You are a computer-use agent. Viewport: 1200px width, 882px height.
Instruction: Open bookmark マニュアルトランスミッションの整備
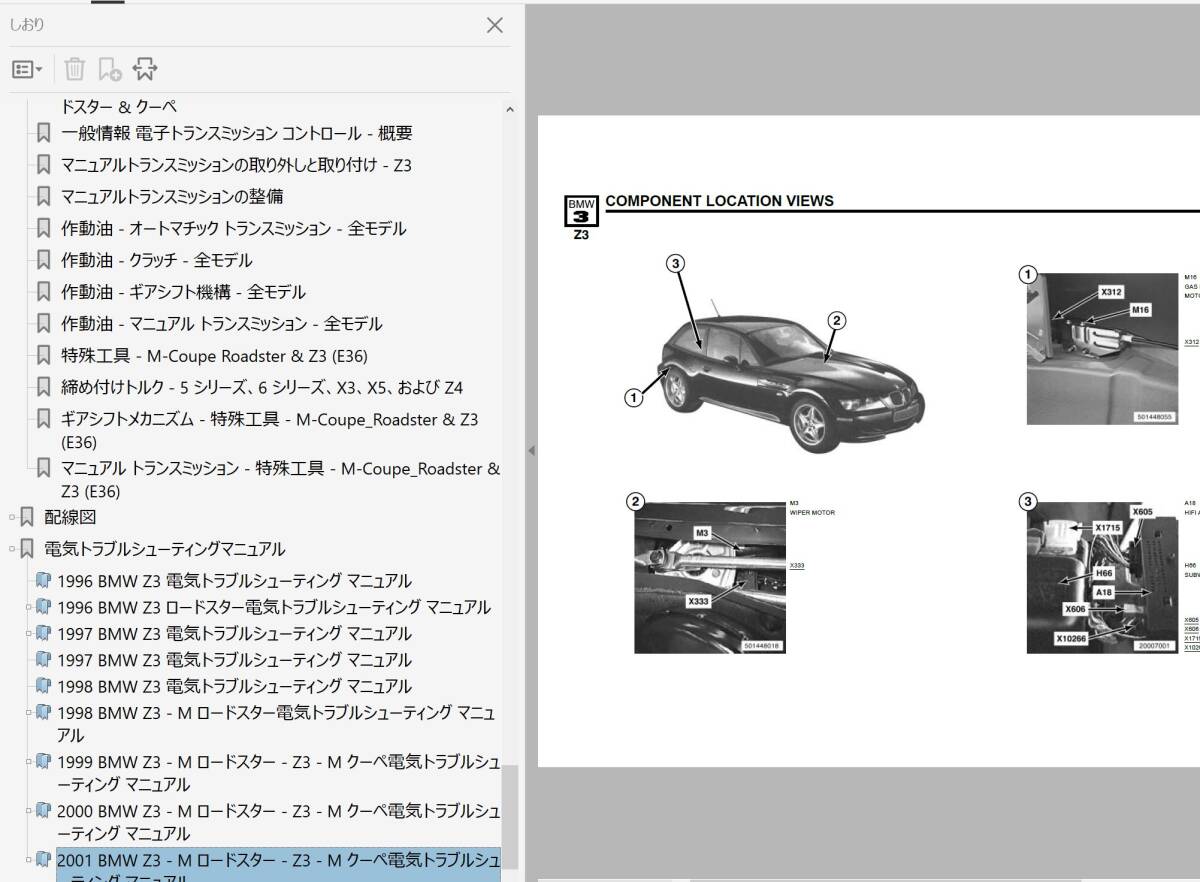tap(172, 197)
